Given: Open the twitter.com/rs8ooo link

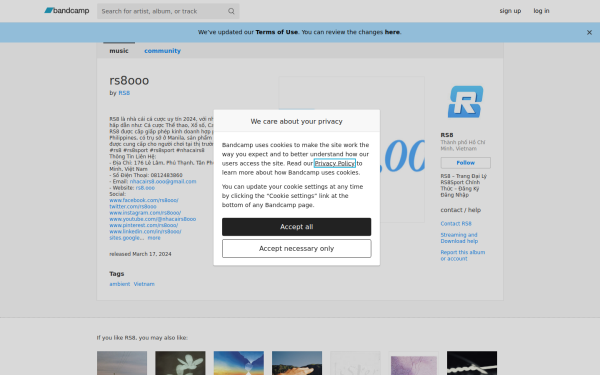Looking at the screenshot, I should [133, 206].
